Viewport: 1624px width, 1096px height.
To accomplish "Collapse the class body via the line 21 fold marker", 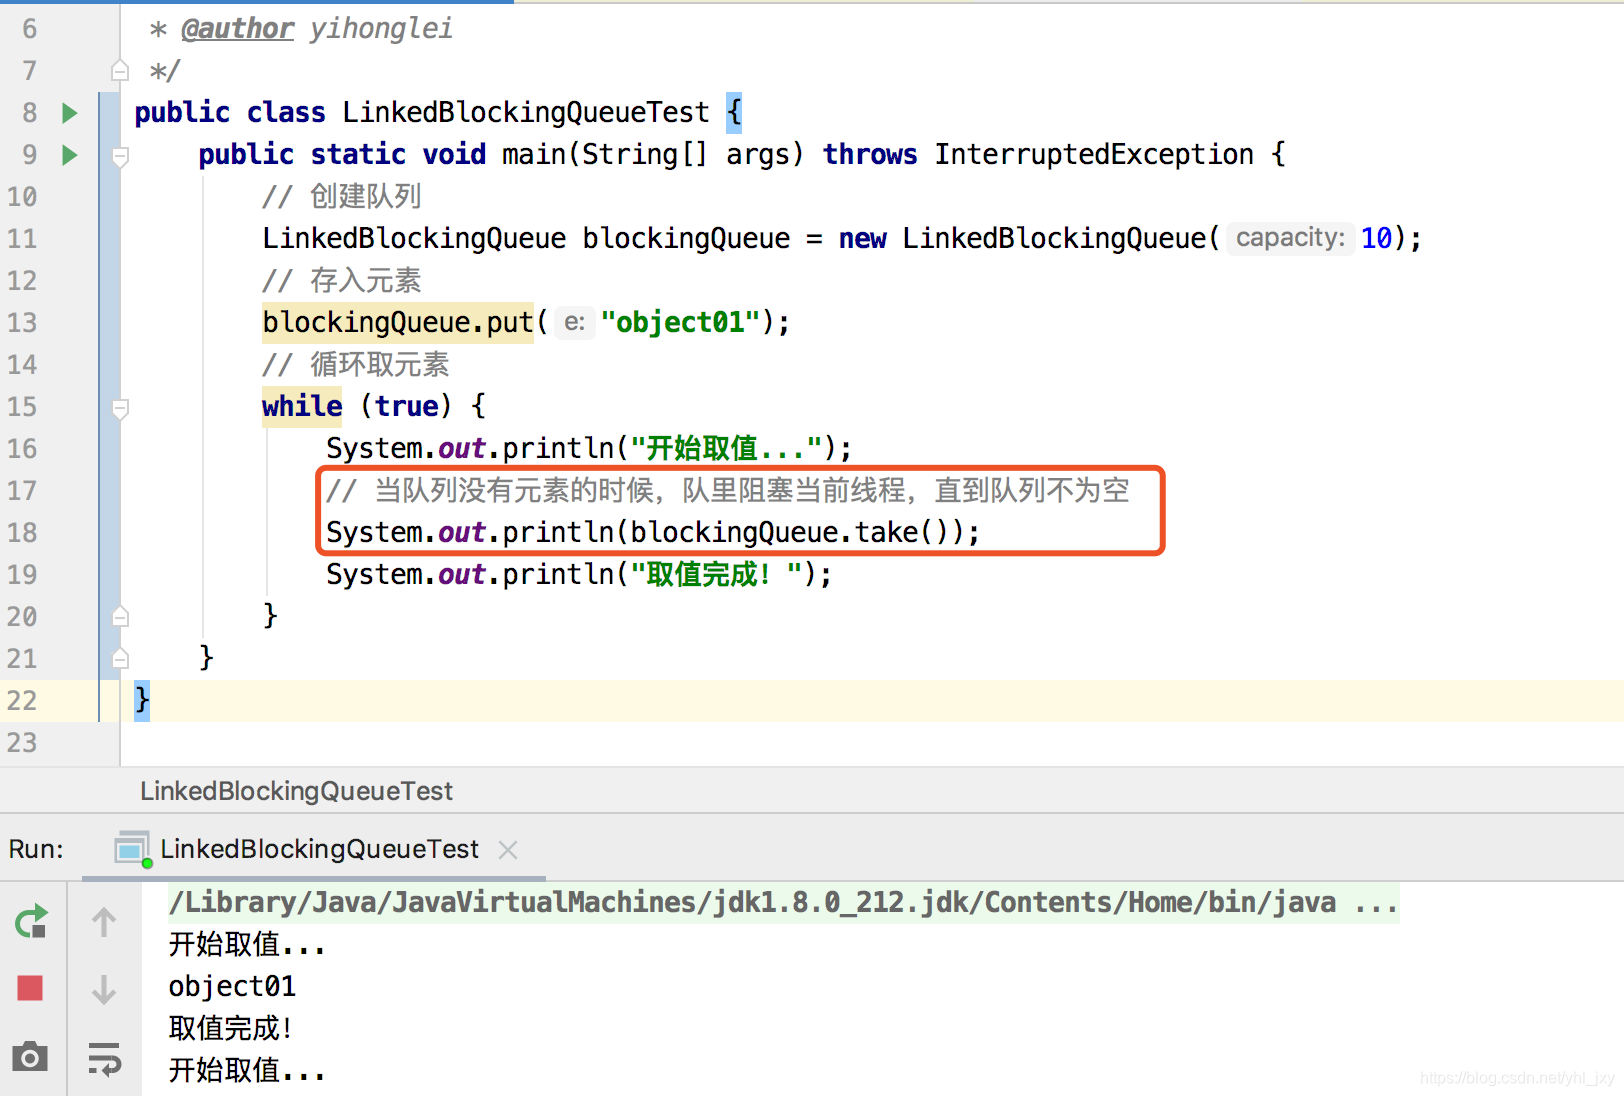I will click(x=120, y=658).
